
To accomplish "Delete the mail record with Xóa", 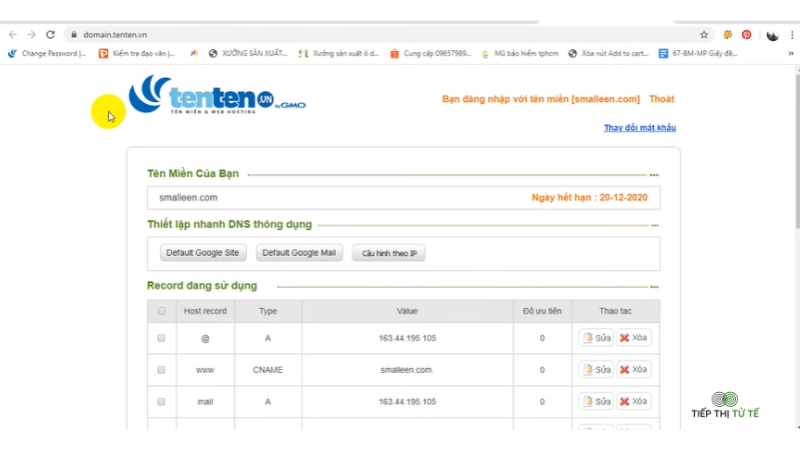I will (634, 402).
